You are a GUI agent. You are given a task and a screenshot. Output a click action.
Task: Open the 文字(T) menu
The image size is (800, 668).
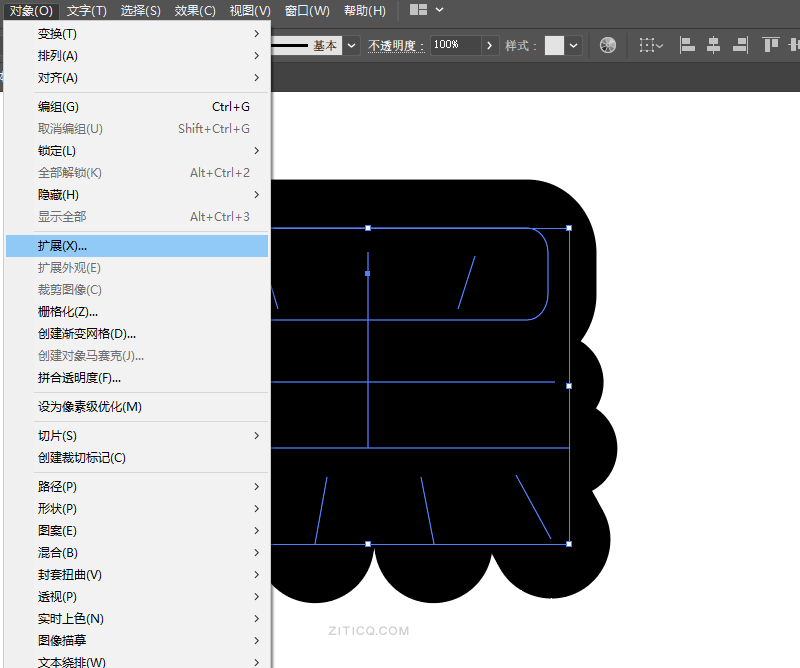(x=86, y=10)
